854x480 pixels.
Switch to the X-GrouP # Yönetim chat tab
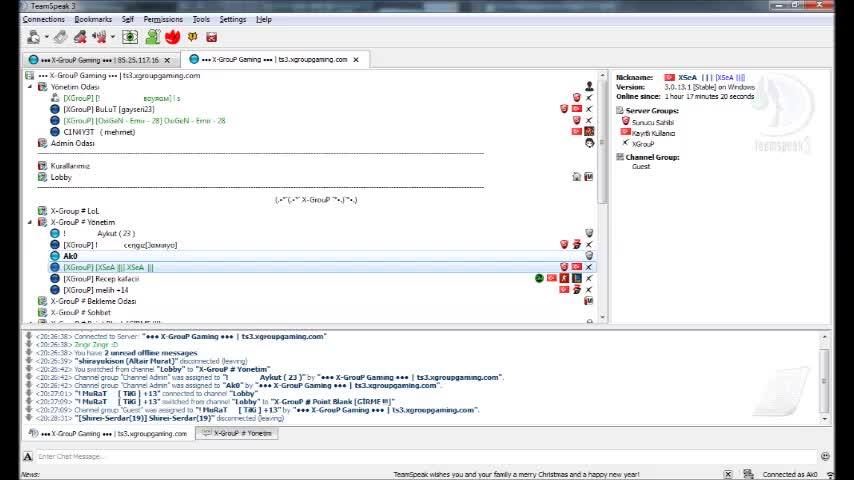point(237,433)
